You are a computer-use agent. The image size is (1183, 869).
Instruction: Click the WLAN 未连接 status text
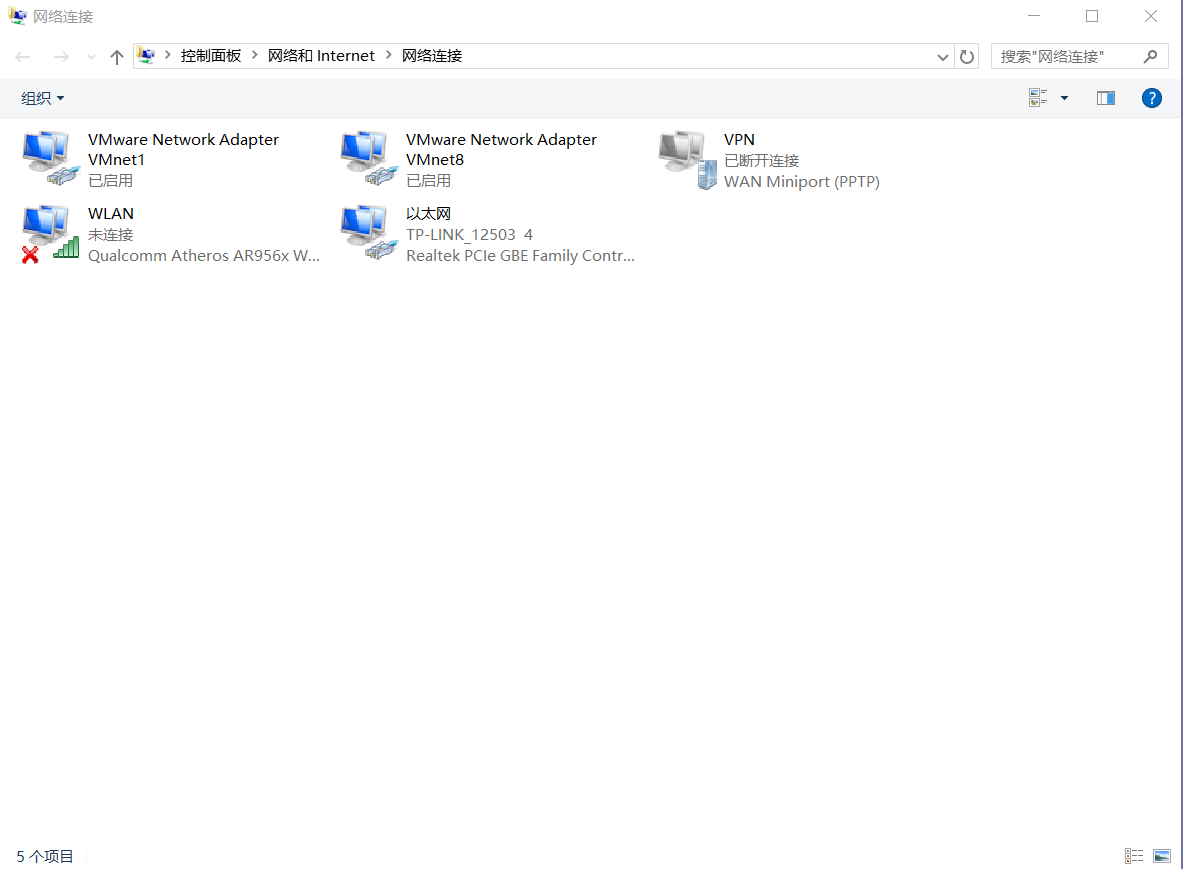110,235
